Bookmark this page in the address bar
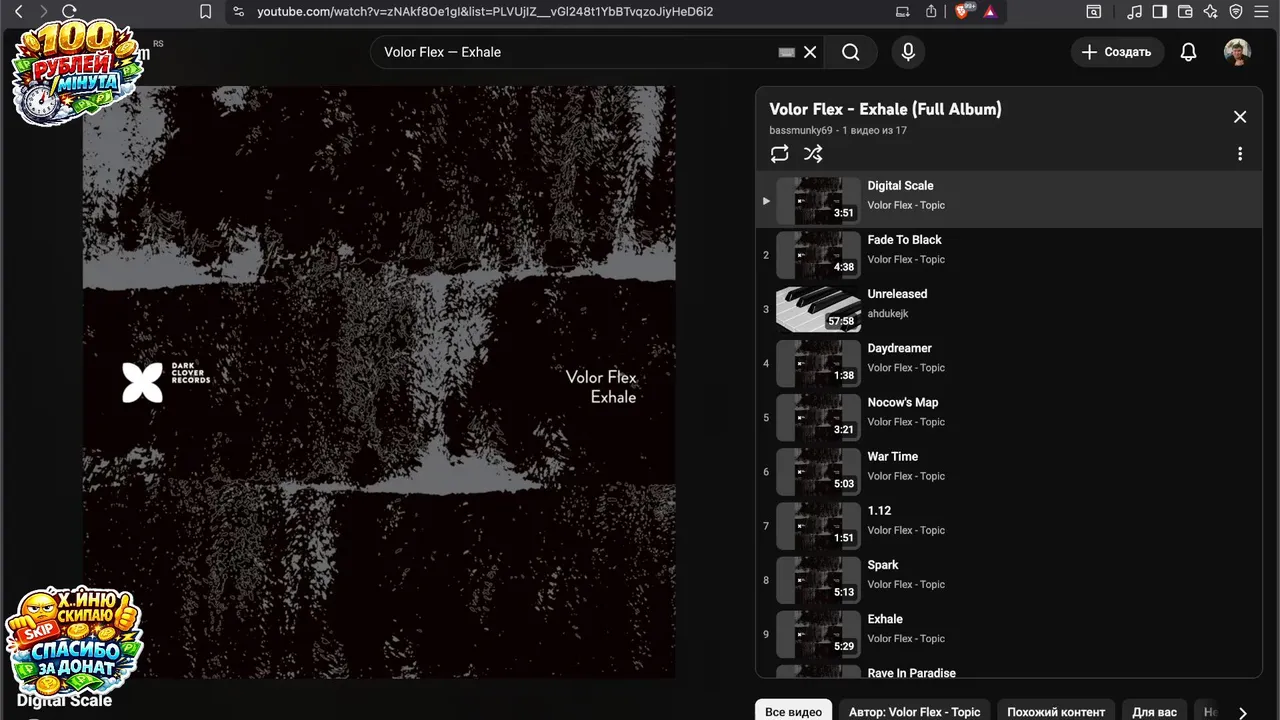 tap(206, 12)
